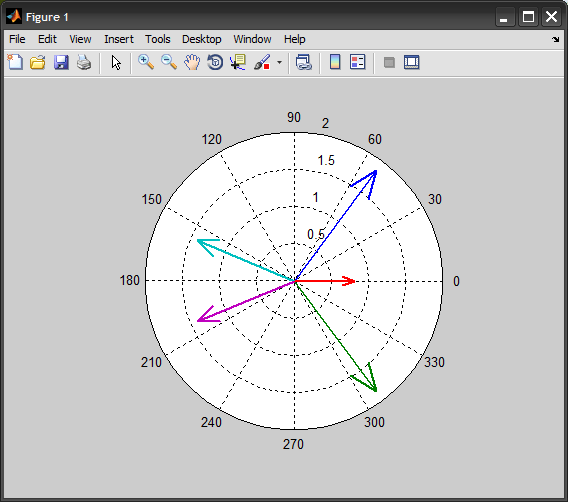Click the Print Figure icon
568x502 pixels.
(x=84, y=62)
